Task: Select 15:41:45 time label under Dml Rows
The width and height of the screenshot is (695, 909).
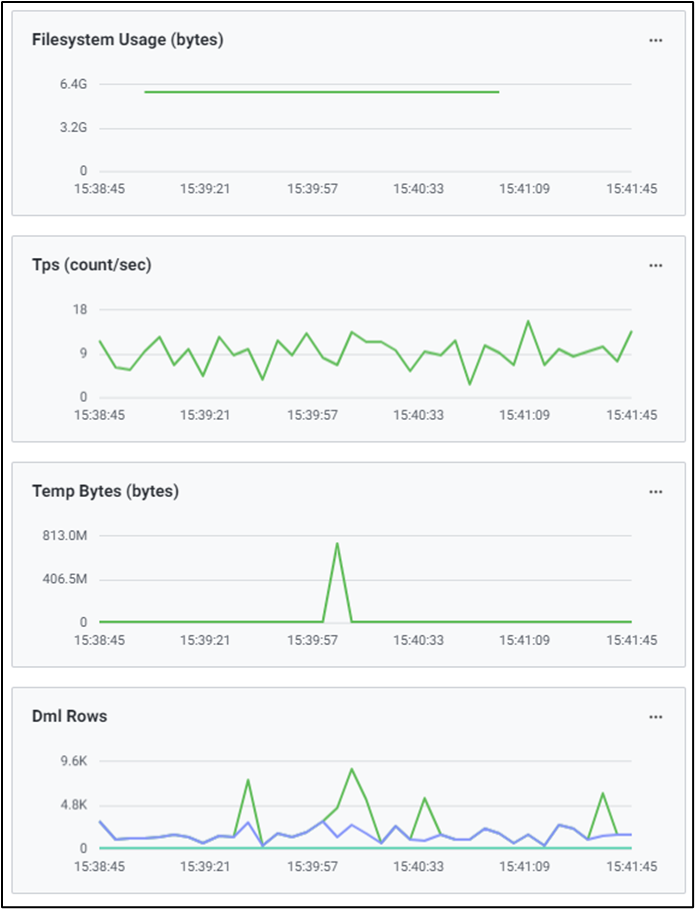Action: pos(633,865)
